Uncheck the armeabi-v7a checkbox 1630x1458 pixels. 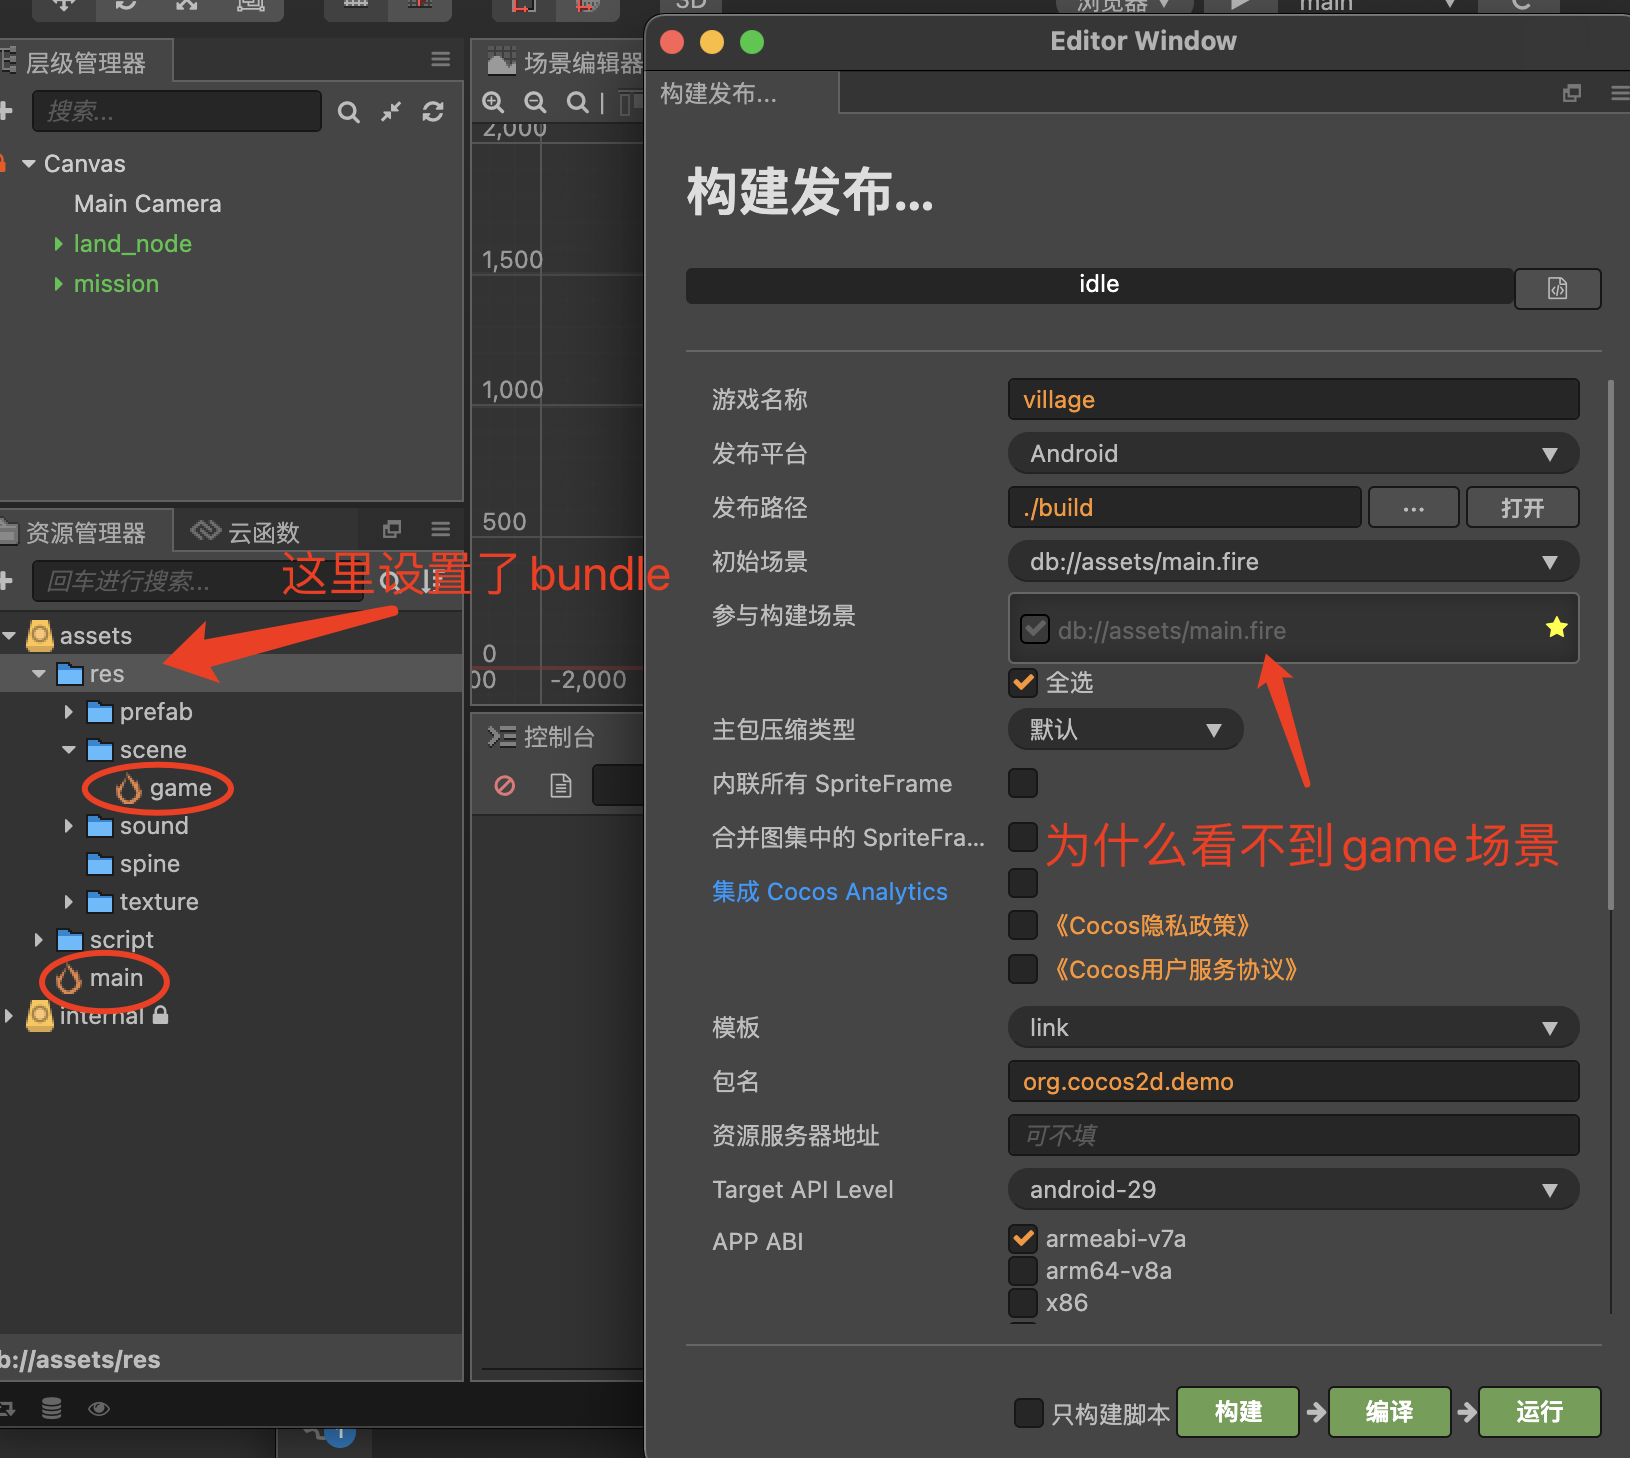[x=1022, y=1238]
